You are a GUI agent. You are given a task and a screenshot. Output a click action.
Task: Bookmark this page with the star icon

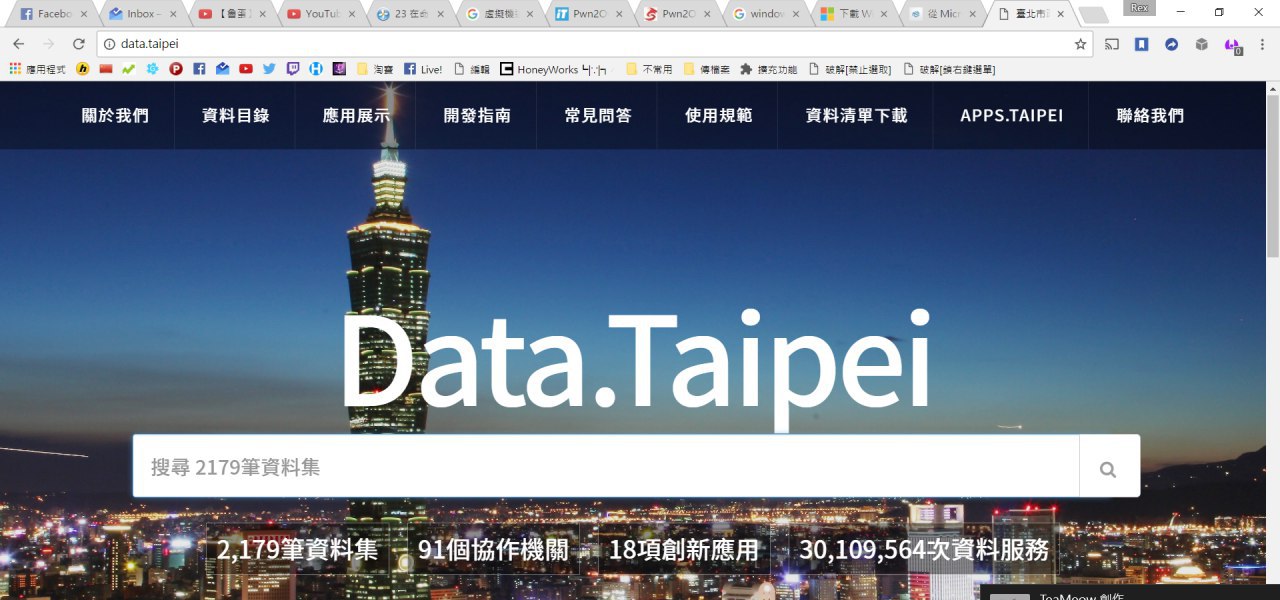click(1080, 44)
